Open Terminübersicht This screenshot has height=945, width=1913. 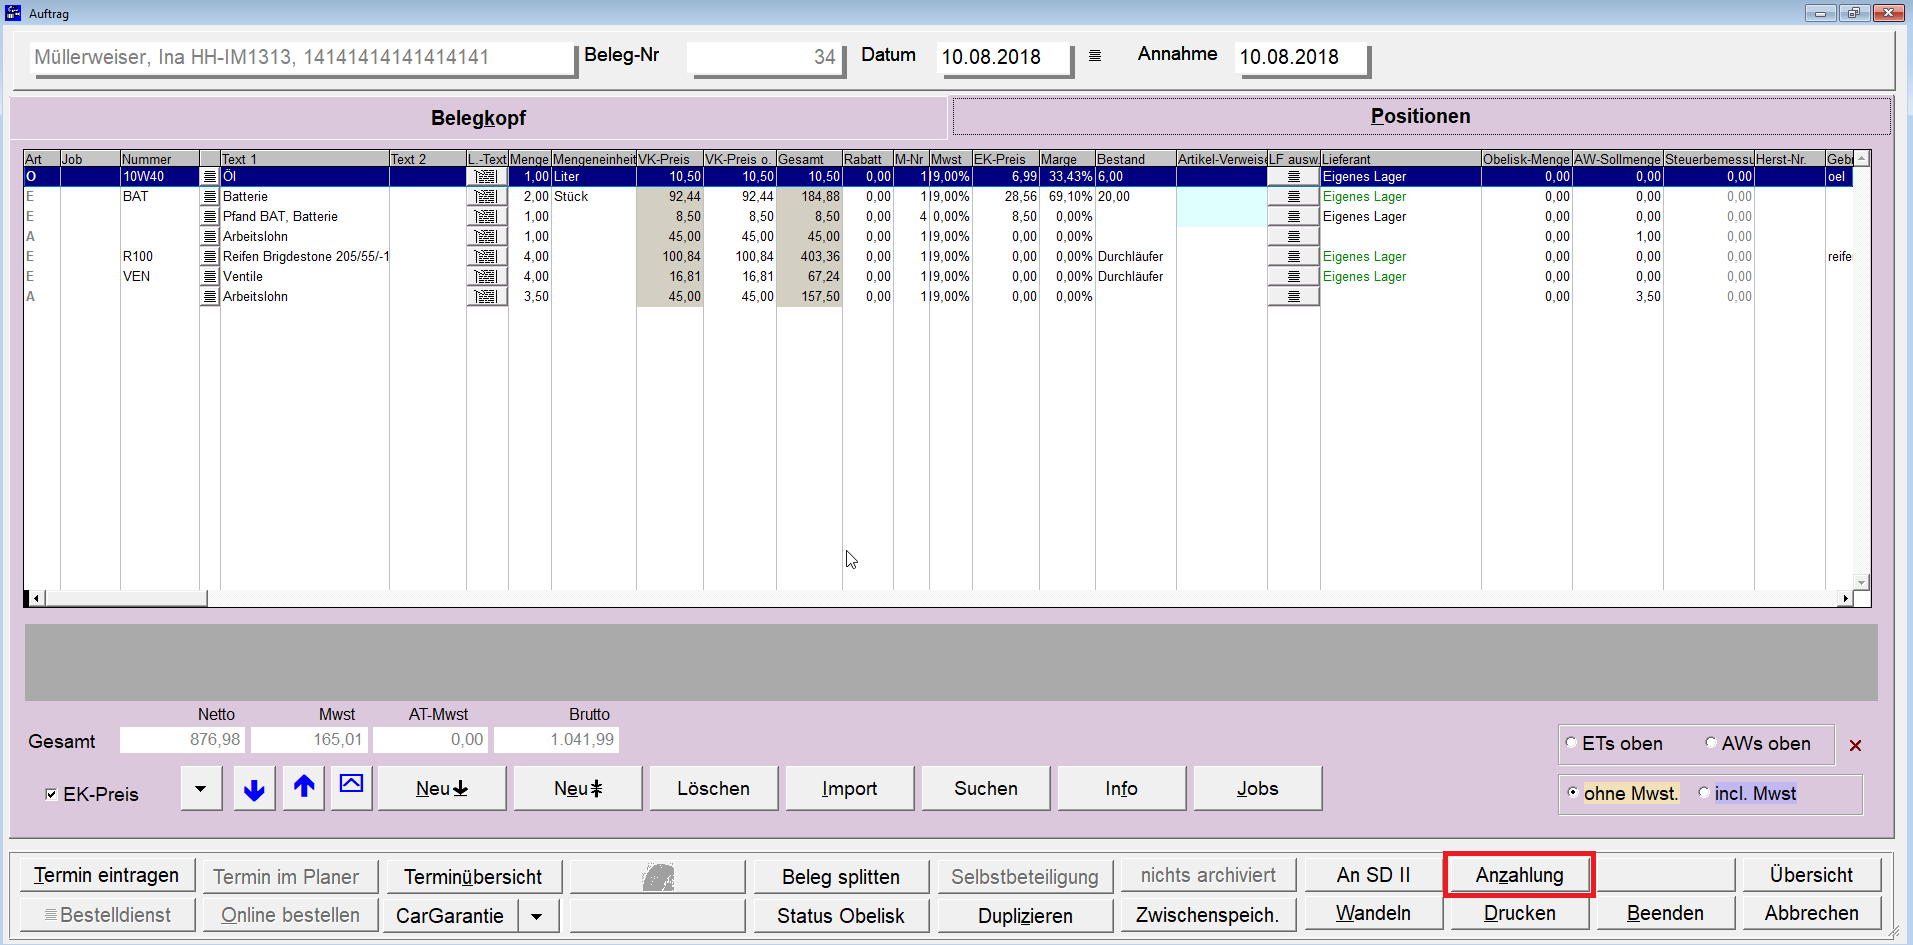tap(473, 876)
